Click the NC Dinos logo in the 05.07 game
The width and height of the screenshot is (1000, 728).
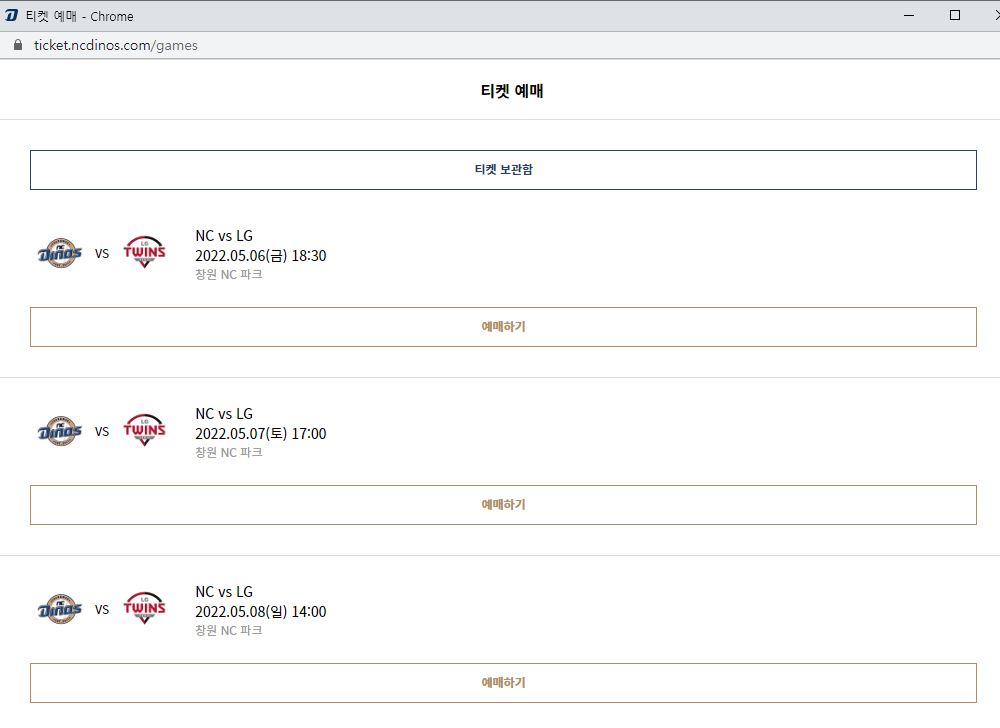60,431
